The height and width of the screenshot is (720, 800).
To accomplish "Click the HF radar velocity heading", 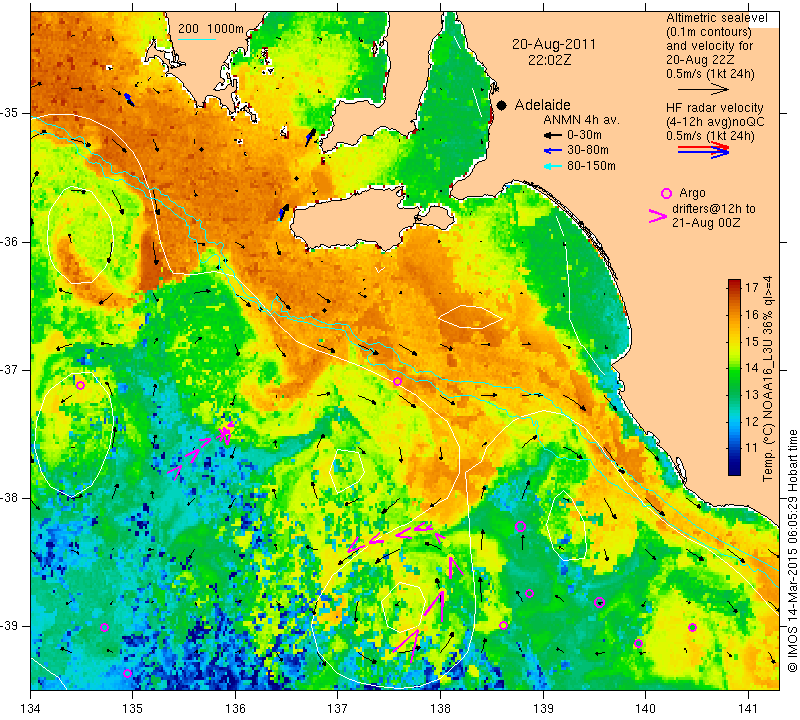I will pyautogui.click(x=714, y=108).
